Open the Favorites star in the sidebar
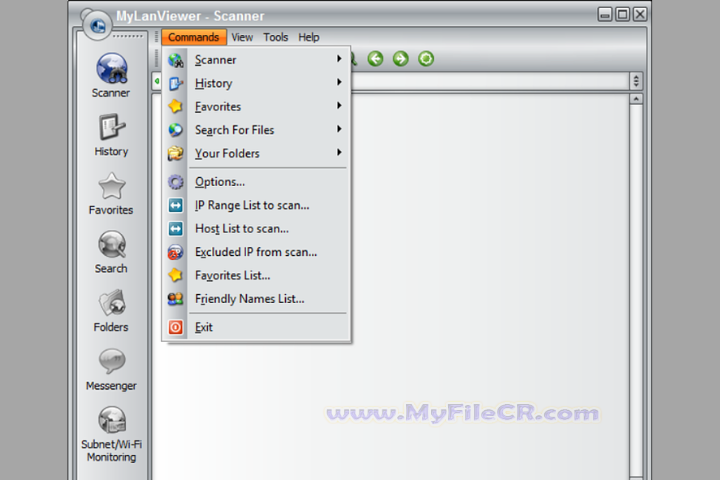This screenshot has height=480, width=720. tap(111, 193)
